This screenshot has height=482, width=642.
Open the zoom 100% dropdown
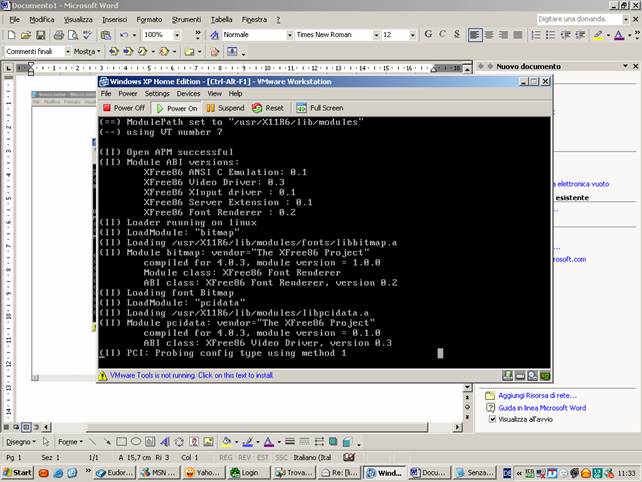(x=177, y=35)
